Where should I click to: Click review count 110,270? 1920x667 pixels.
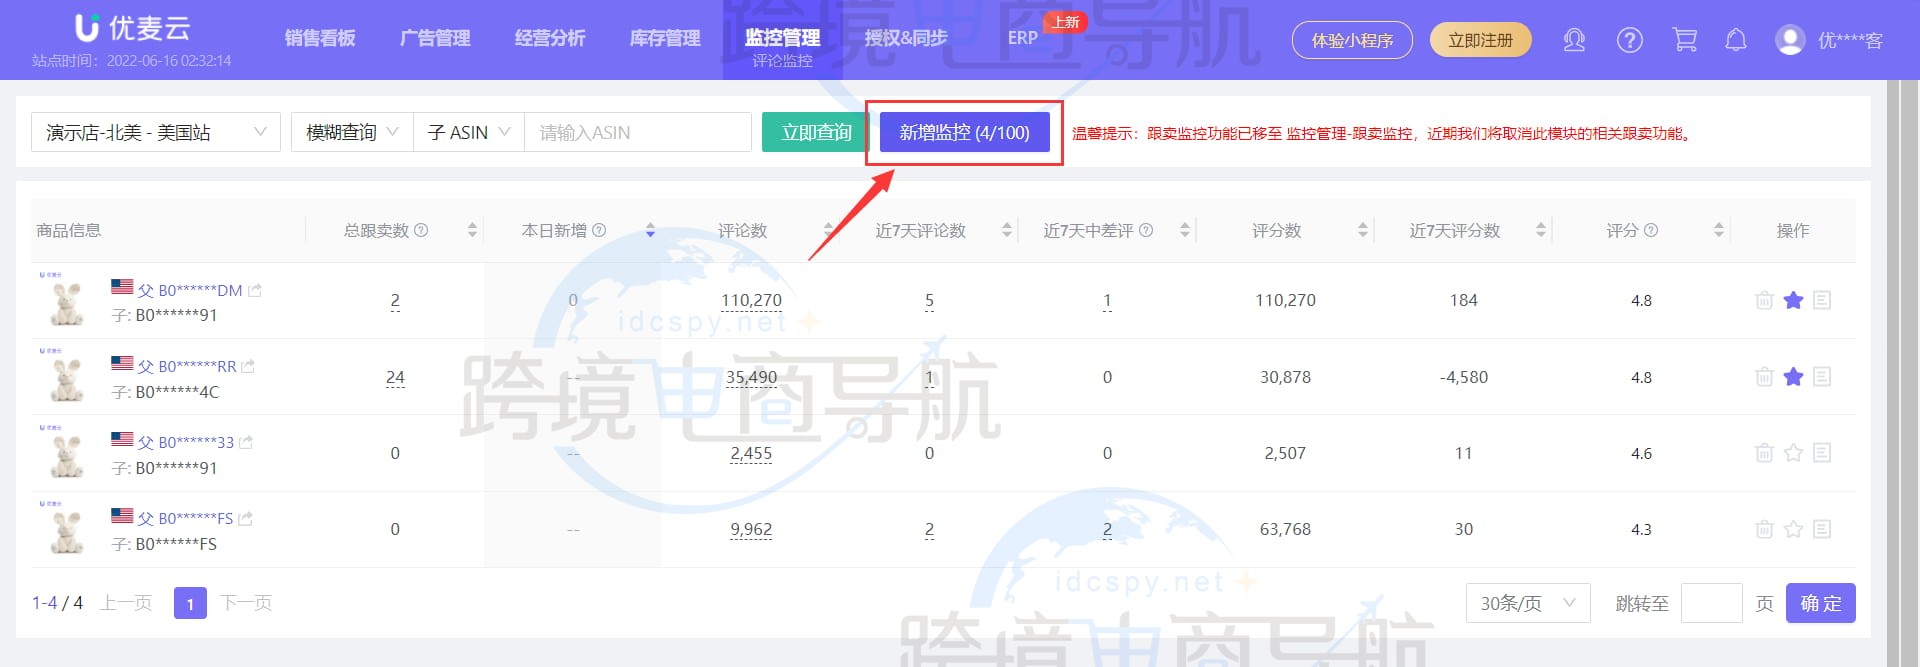[751, 300]
